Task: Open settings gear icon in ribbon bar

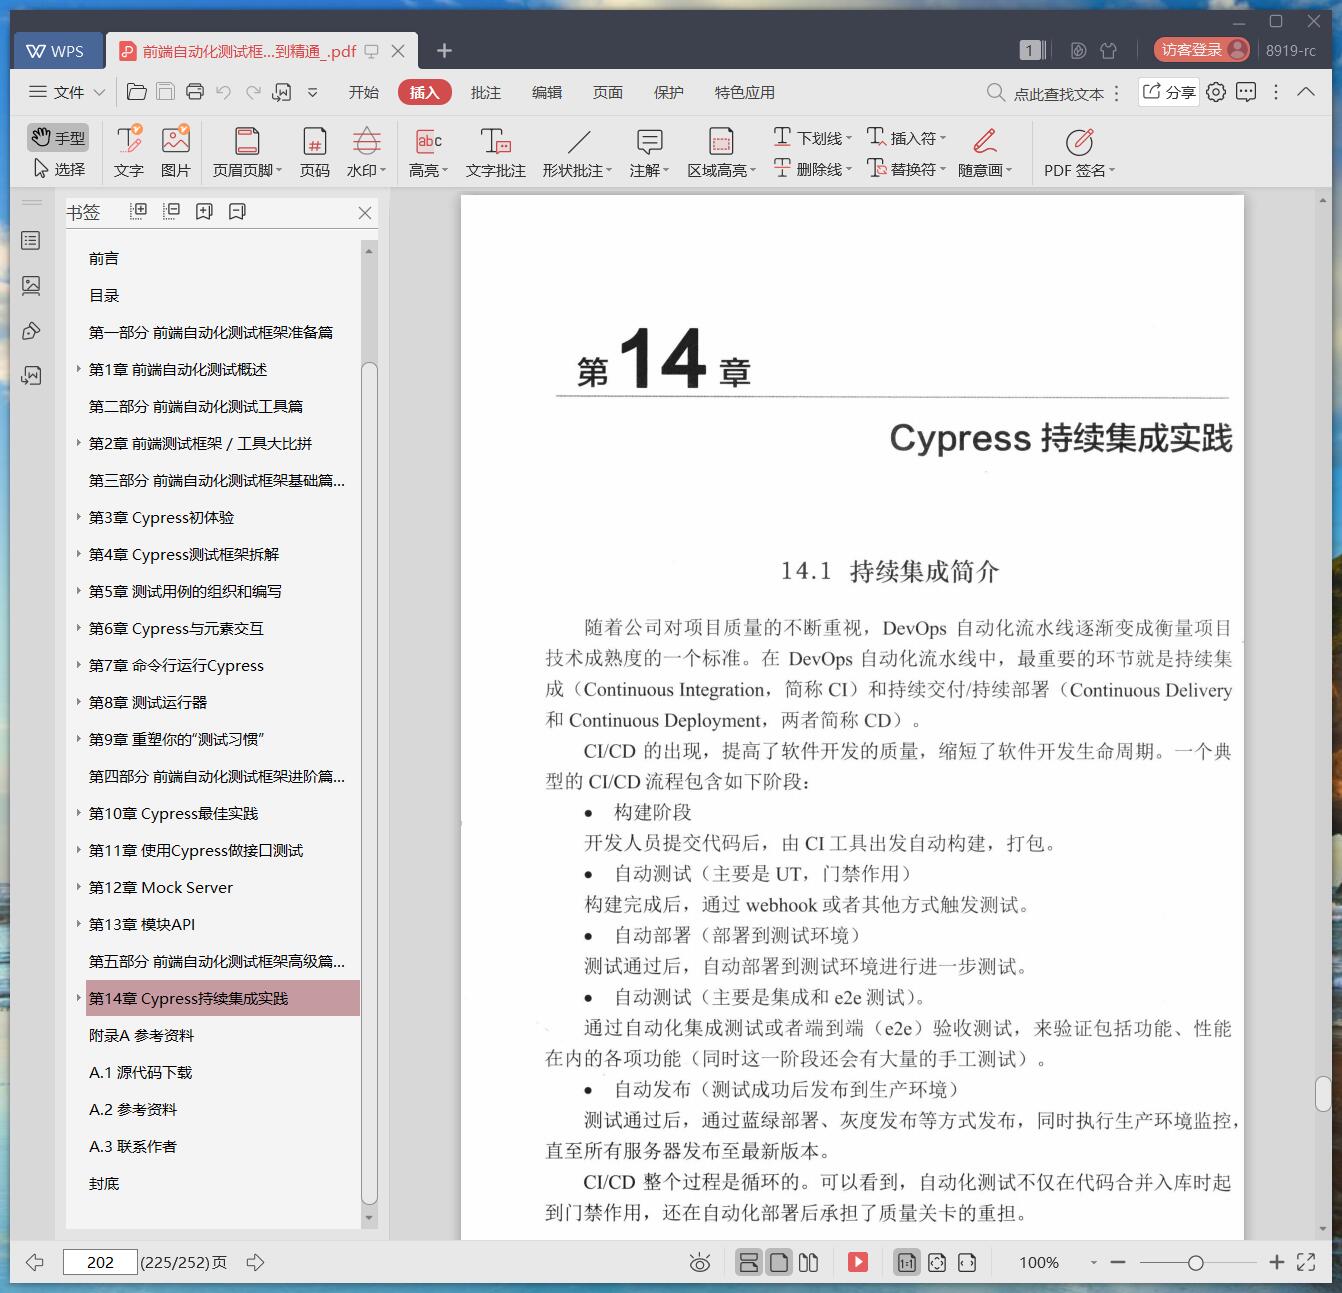Action: click(1216, 92)
